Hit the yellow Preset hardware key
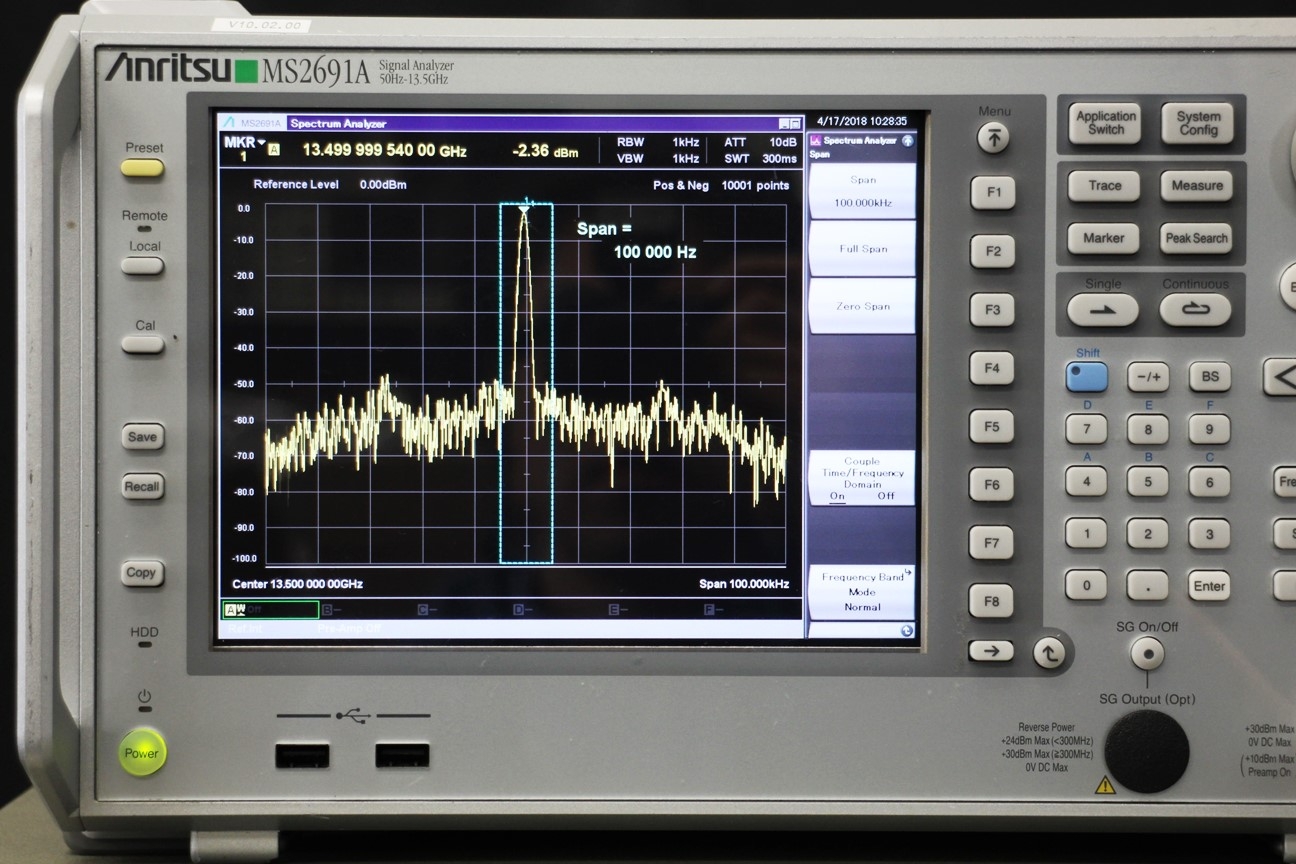Viewport: 1296px width, 864px height. pyautogui.click(x=143, y=167)
